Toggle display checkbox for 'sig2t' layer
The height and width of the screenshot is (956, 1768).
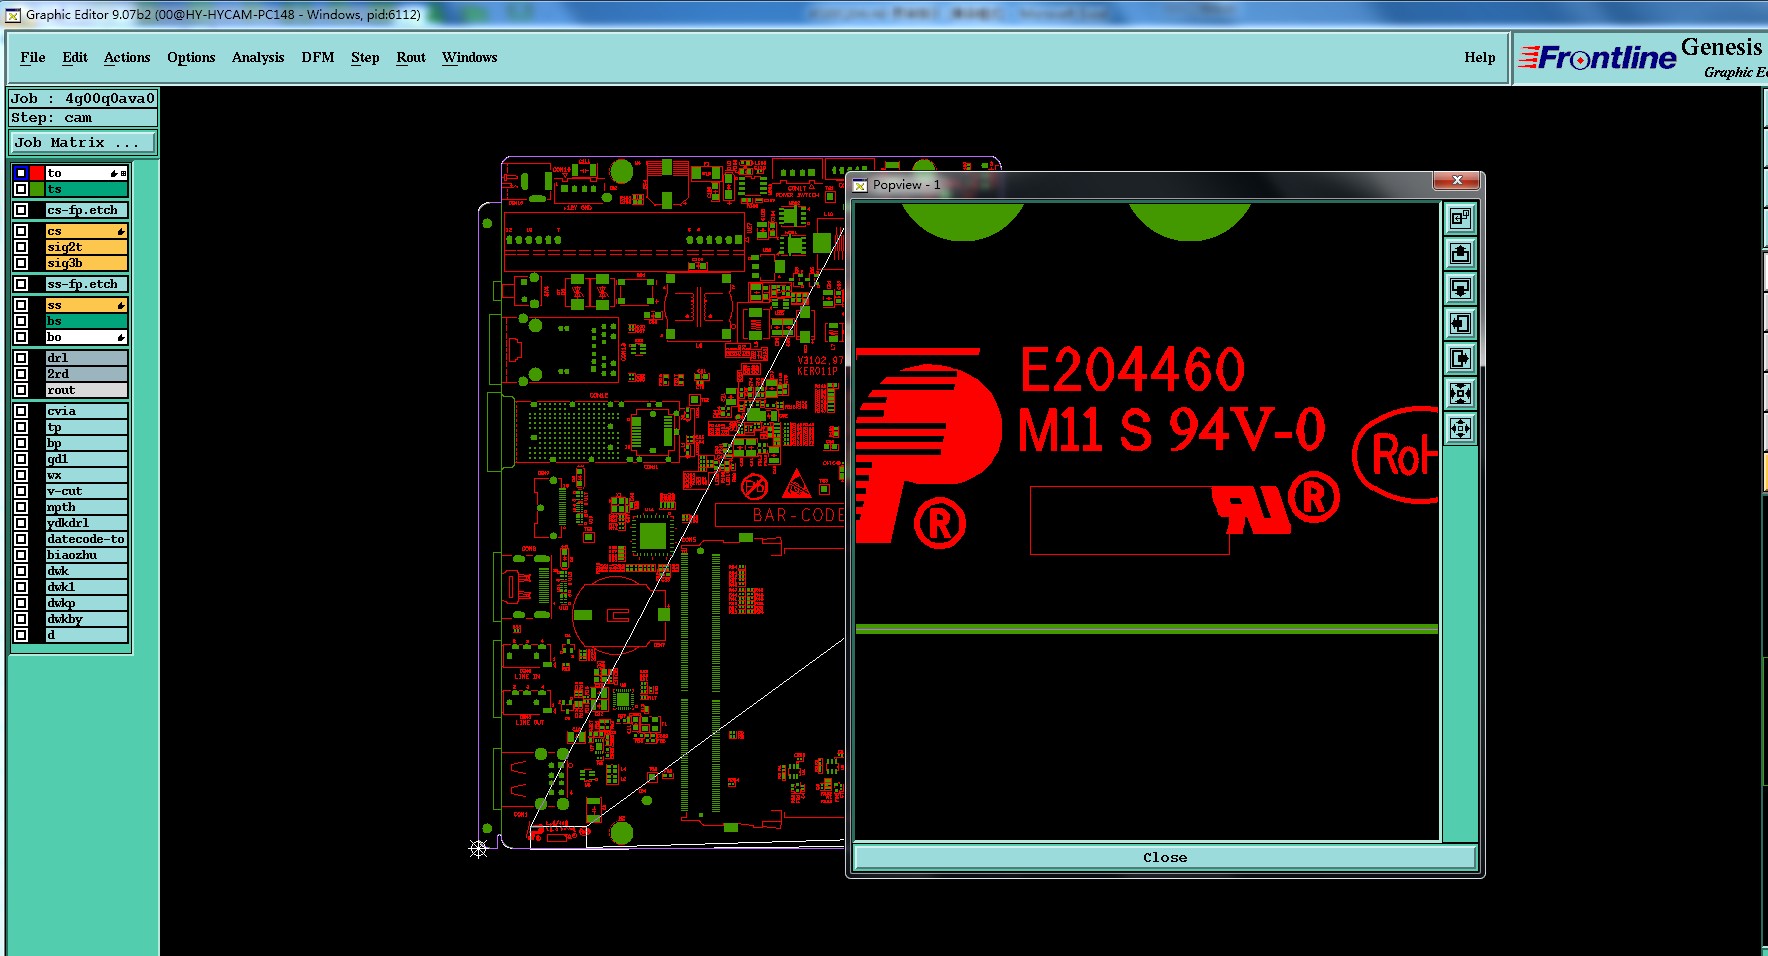click(21, 247)
